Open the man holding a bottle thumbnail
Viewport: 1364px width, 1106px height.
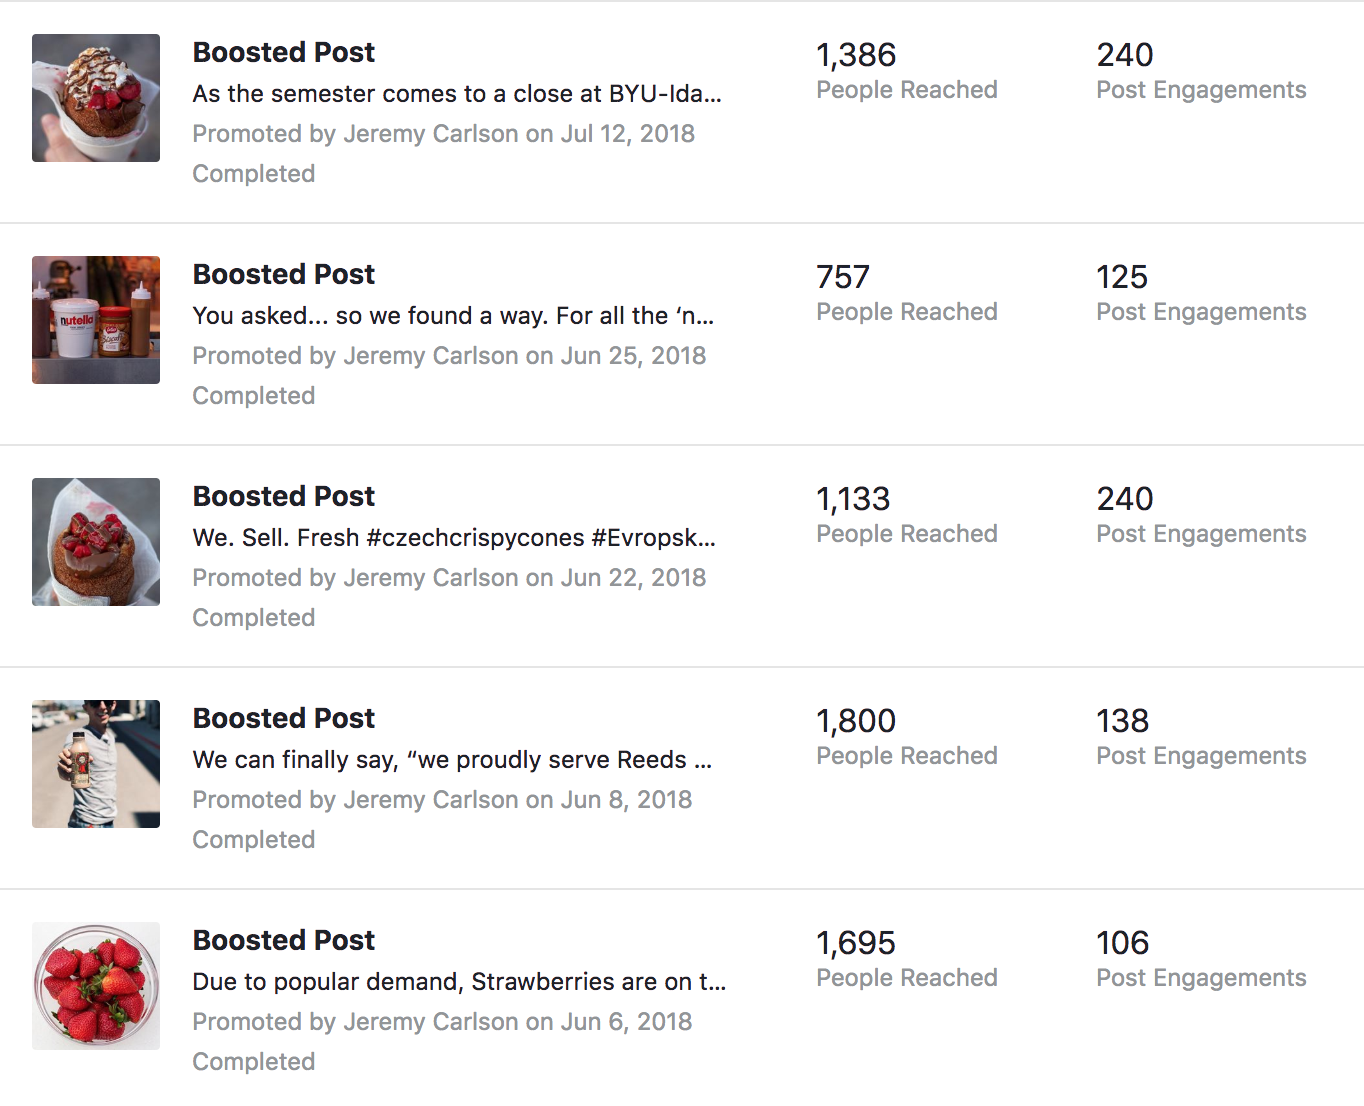(96, 764)
